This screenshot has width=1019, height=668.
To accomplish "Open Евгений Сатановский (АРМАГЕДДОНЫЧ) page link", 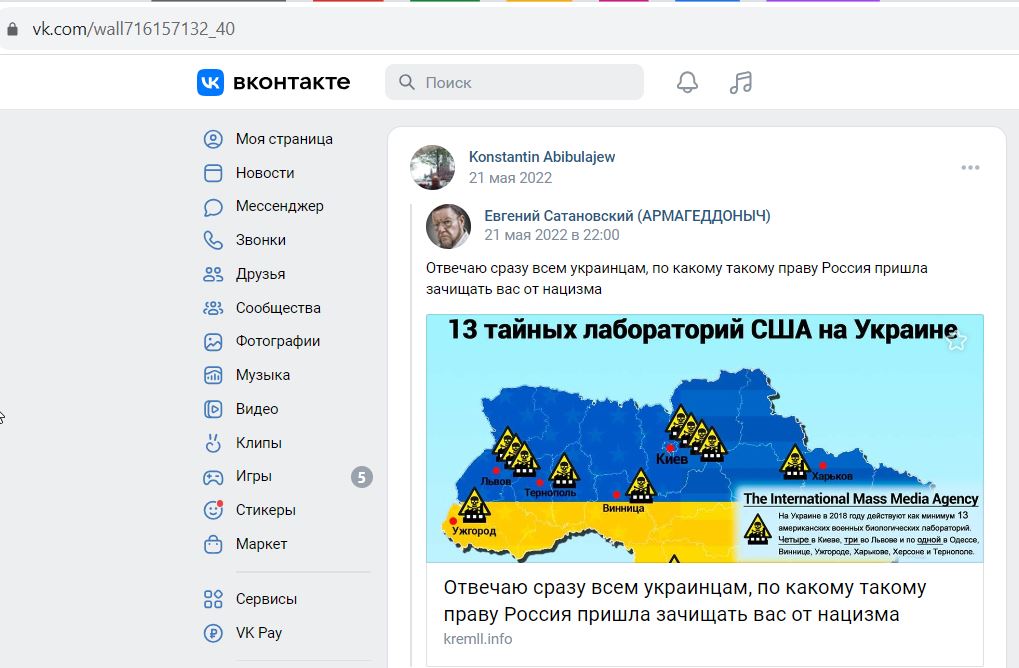I will [x=627, y=216].
